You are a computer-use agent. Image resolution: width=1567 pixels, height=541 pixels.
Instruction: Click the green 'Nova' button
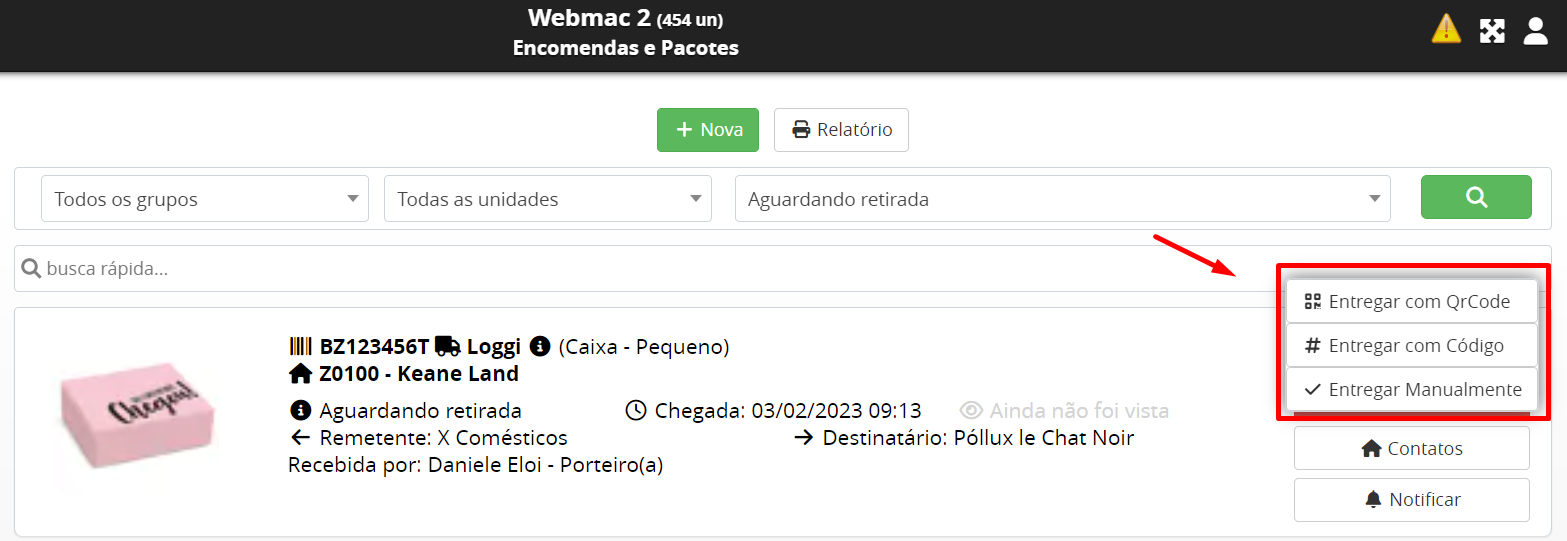coord(708,130)
